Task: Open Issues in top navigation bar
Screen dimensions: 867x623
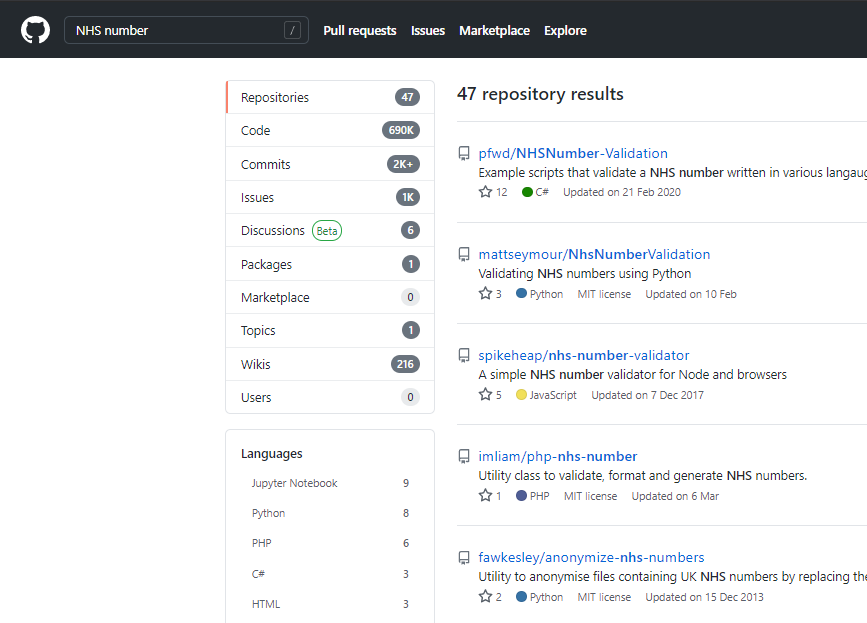Action: (427, 30)
